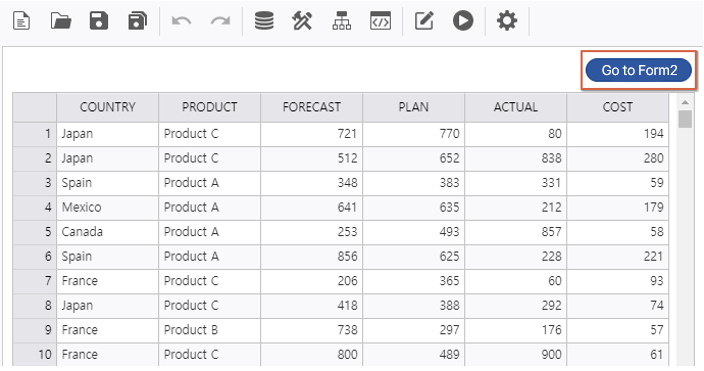
Task: Open a file with the folder icon
Action: (61, 21)
